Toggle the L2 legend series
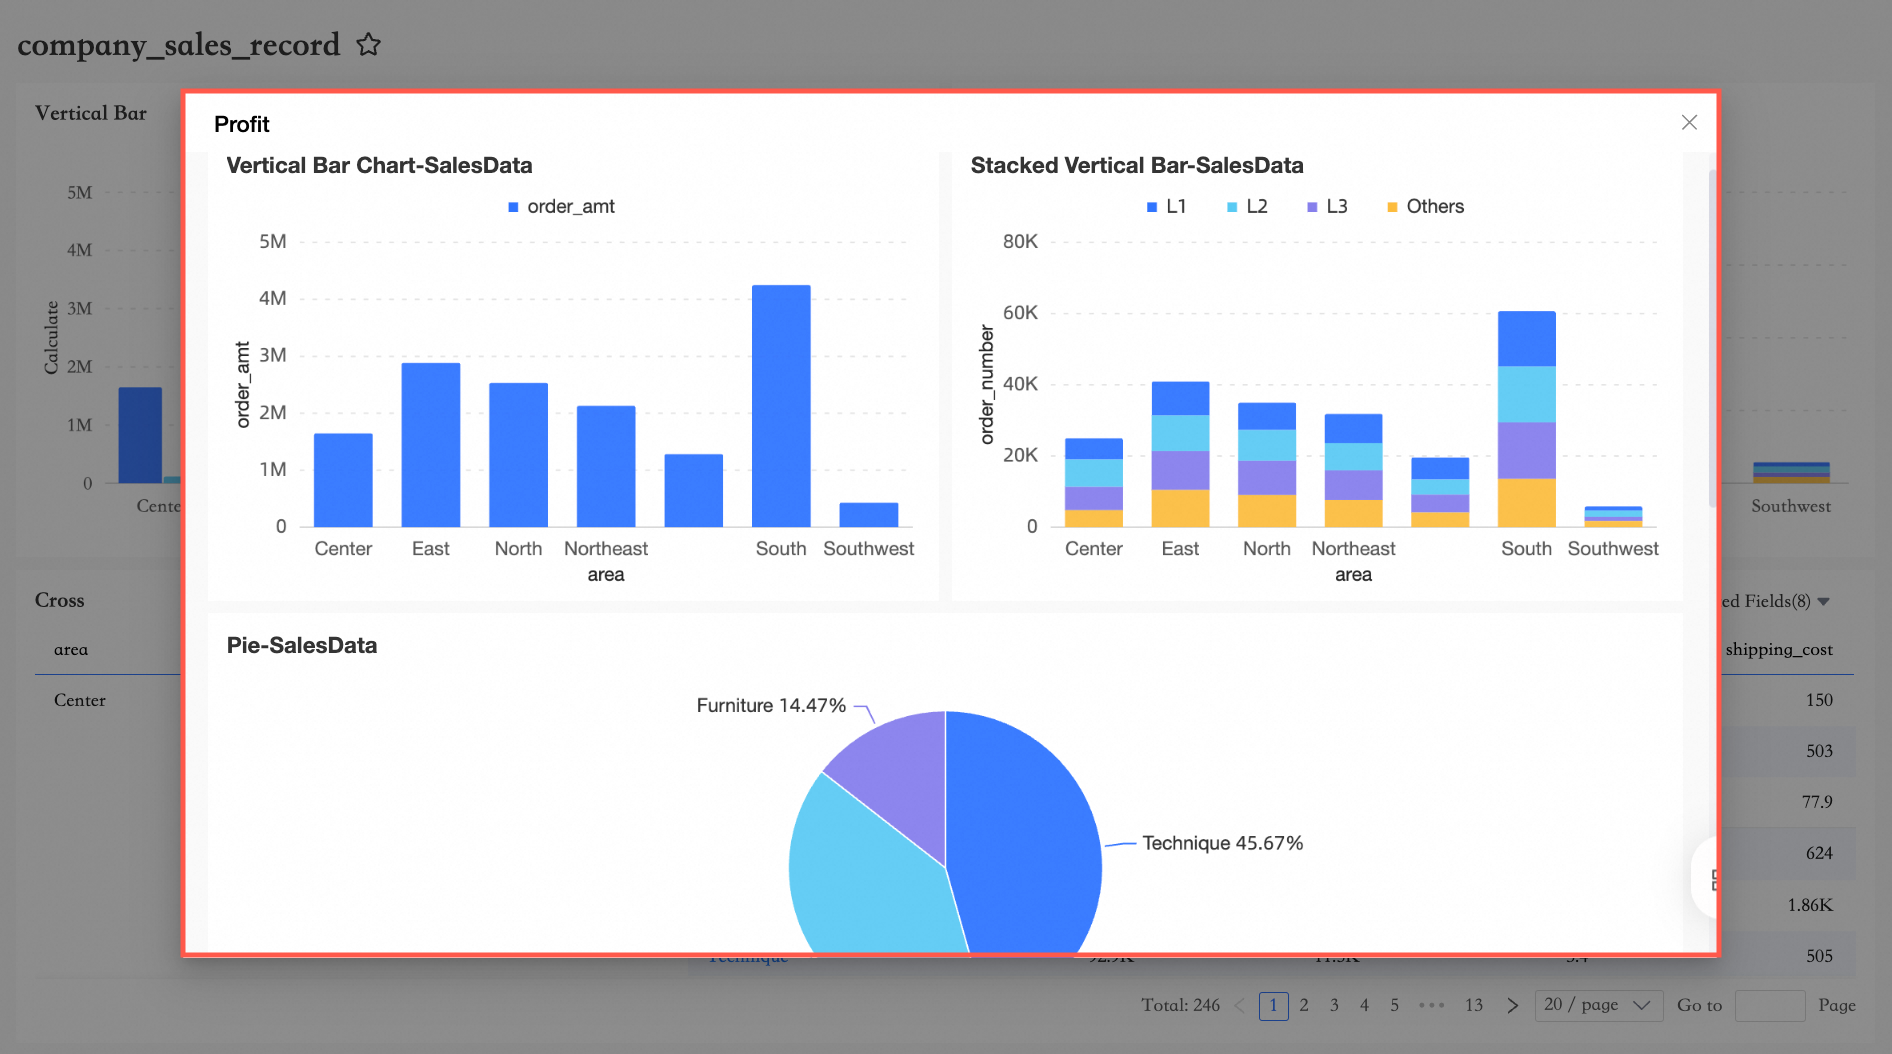 pyautogui.click(x=1247, y=207)
